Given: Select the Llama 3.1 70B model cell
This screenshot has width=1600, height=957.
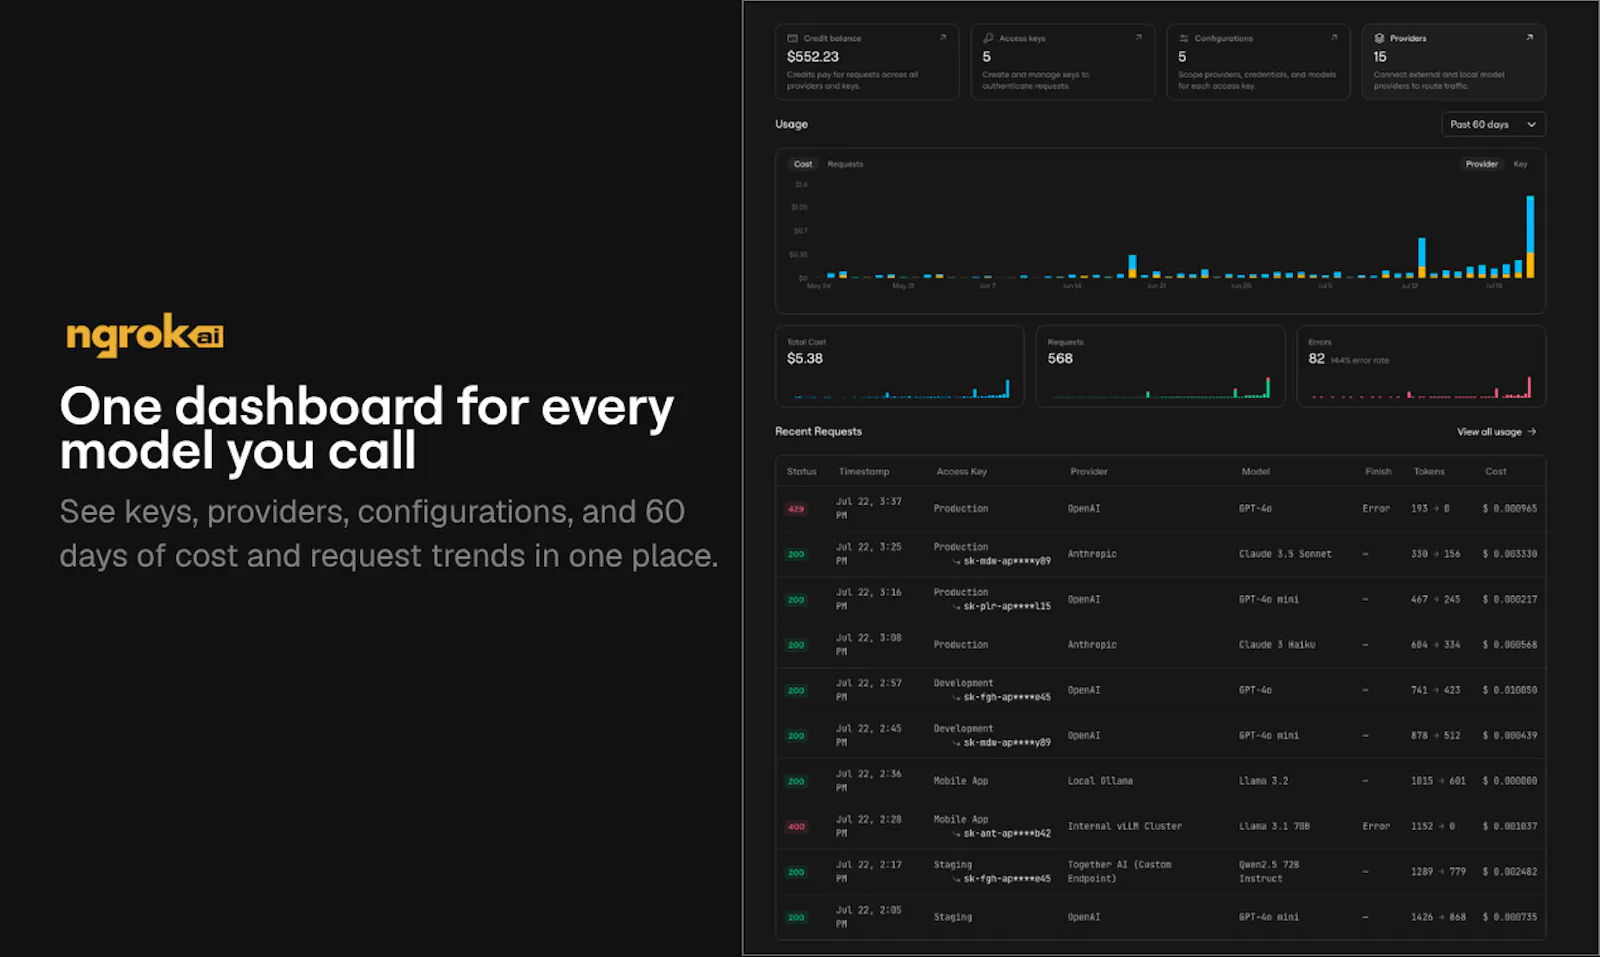Looking at the screenshot, I should [x=1274, y=827].
